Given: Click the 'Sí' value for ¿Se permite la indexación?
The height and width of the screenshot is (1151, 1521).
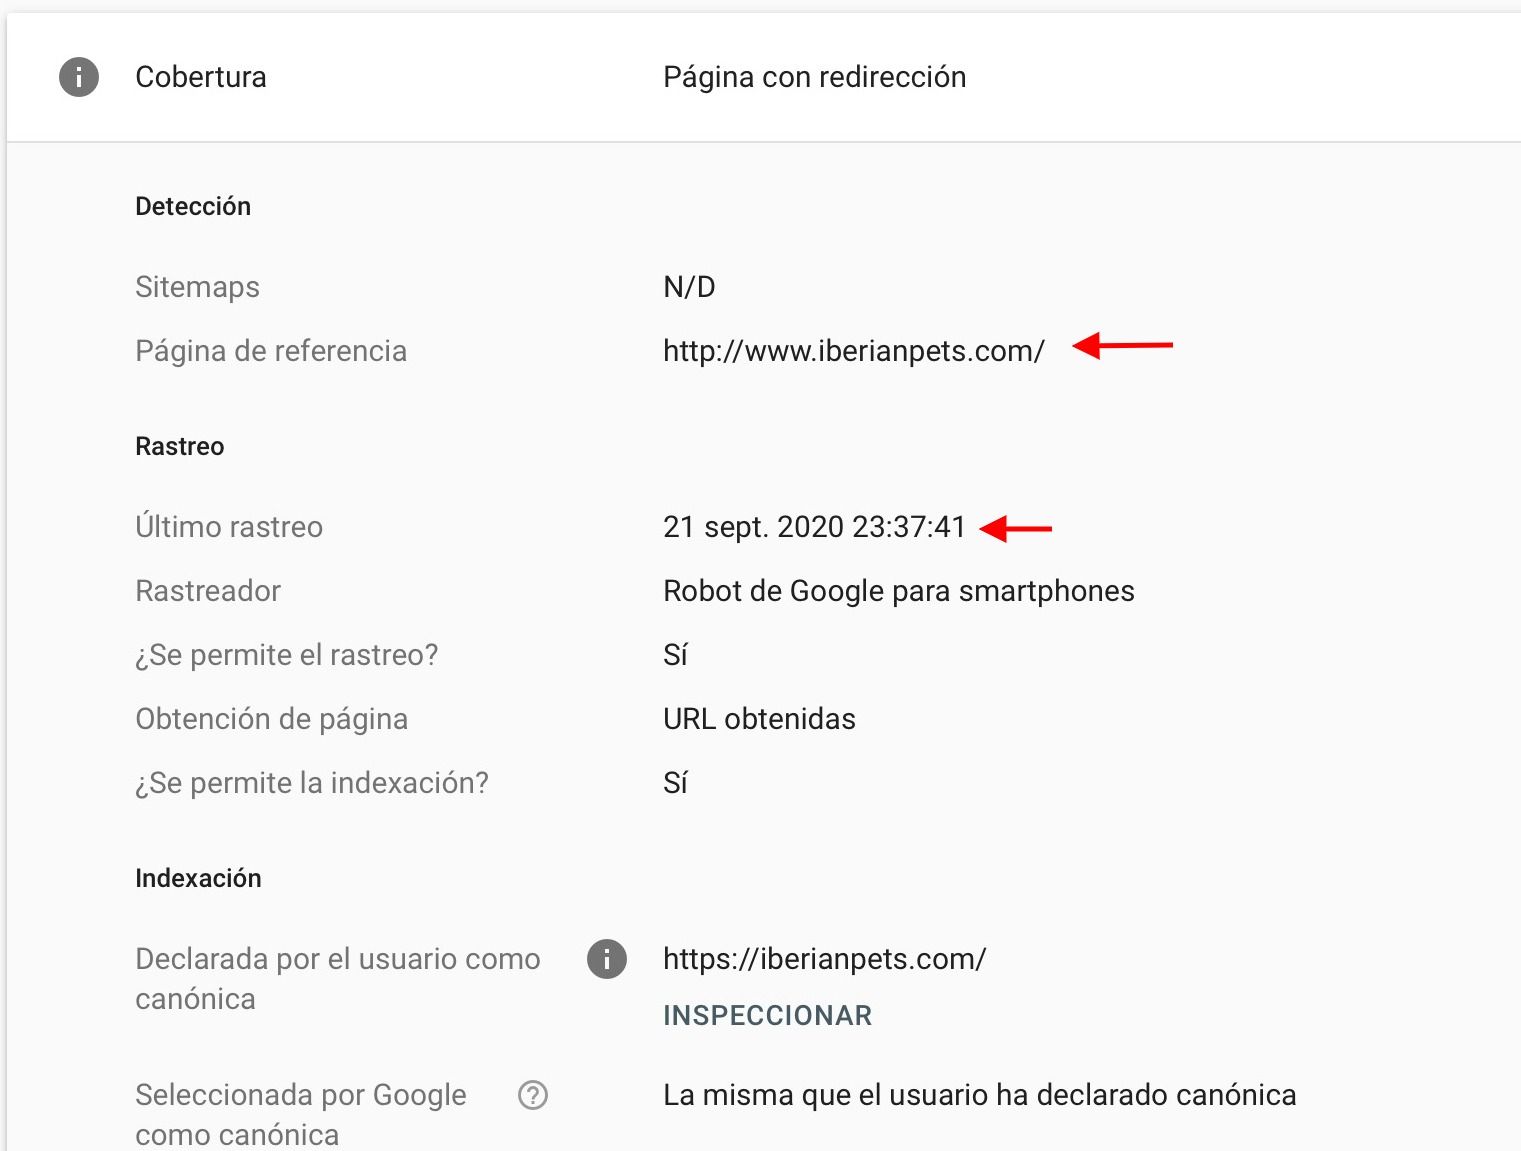Looking at the screenshot, I should coord(675,783).
